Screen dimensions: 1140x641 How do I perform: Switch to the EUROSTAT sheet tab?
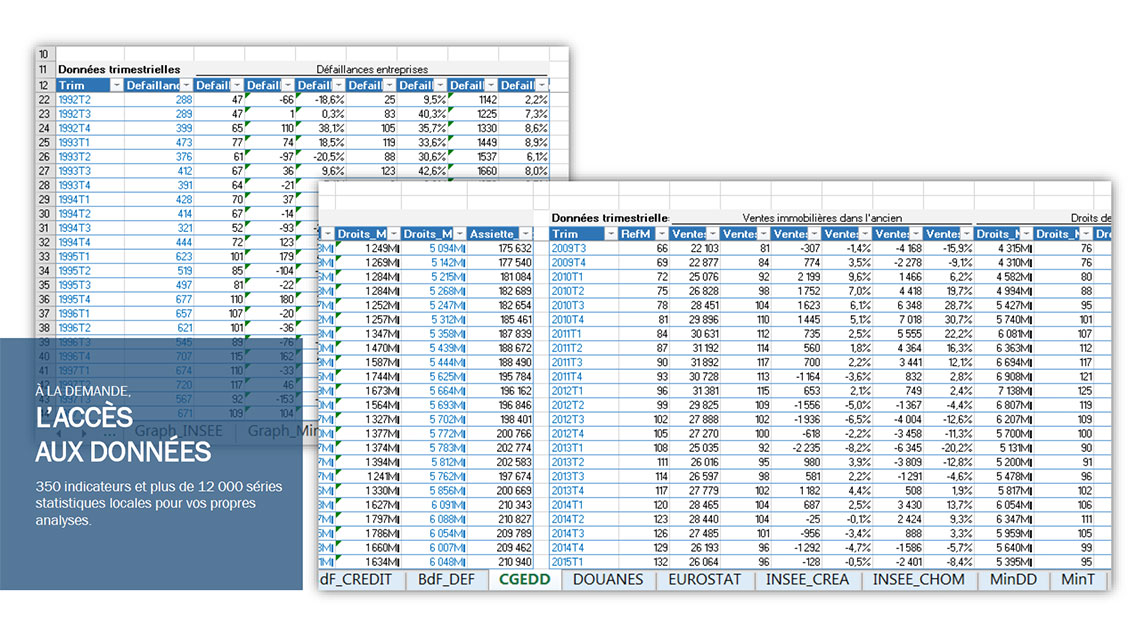pos(705,579)
